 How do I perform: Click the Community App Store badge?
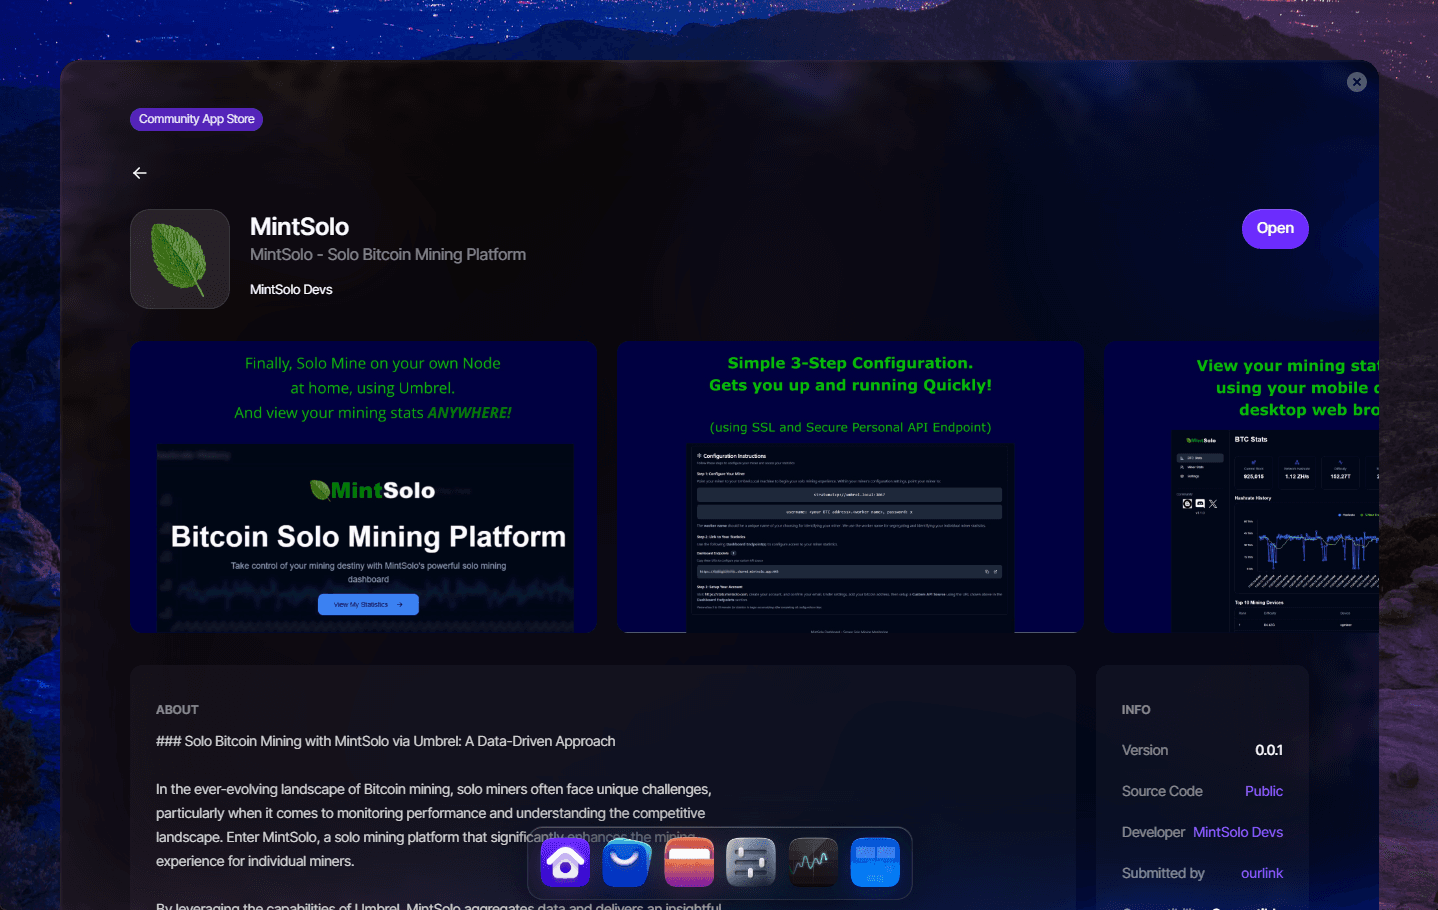[x=196, y=119]
